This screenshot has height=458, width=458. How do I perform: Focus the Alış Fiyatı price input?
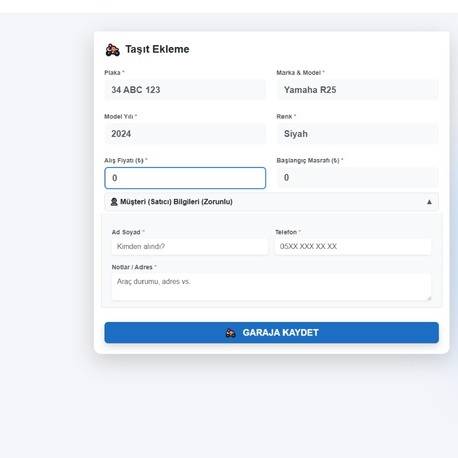tap(185, 178)
